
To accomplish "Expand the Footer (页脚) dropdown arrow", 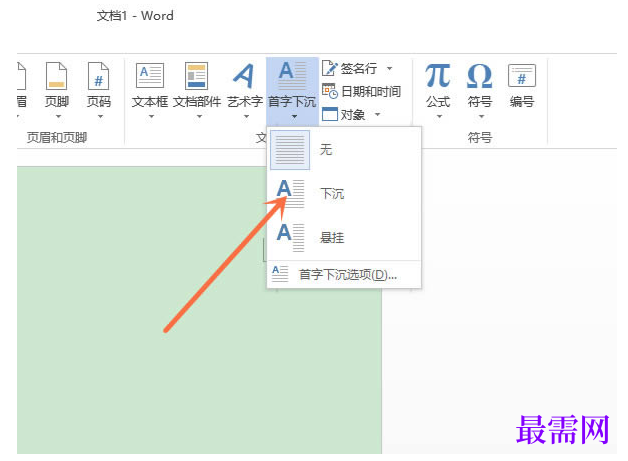I will coord(58,117).
